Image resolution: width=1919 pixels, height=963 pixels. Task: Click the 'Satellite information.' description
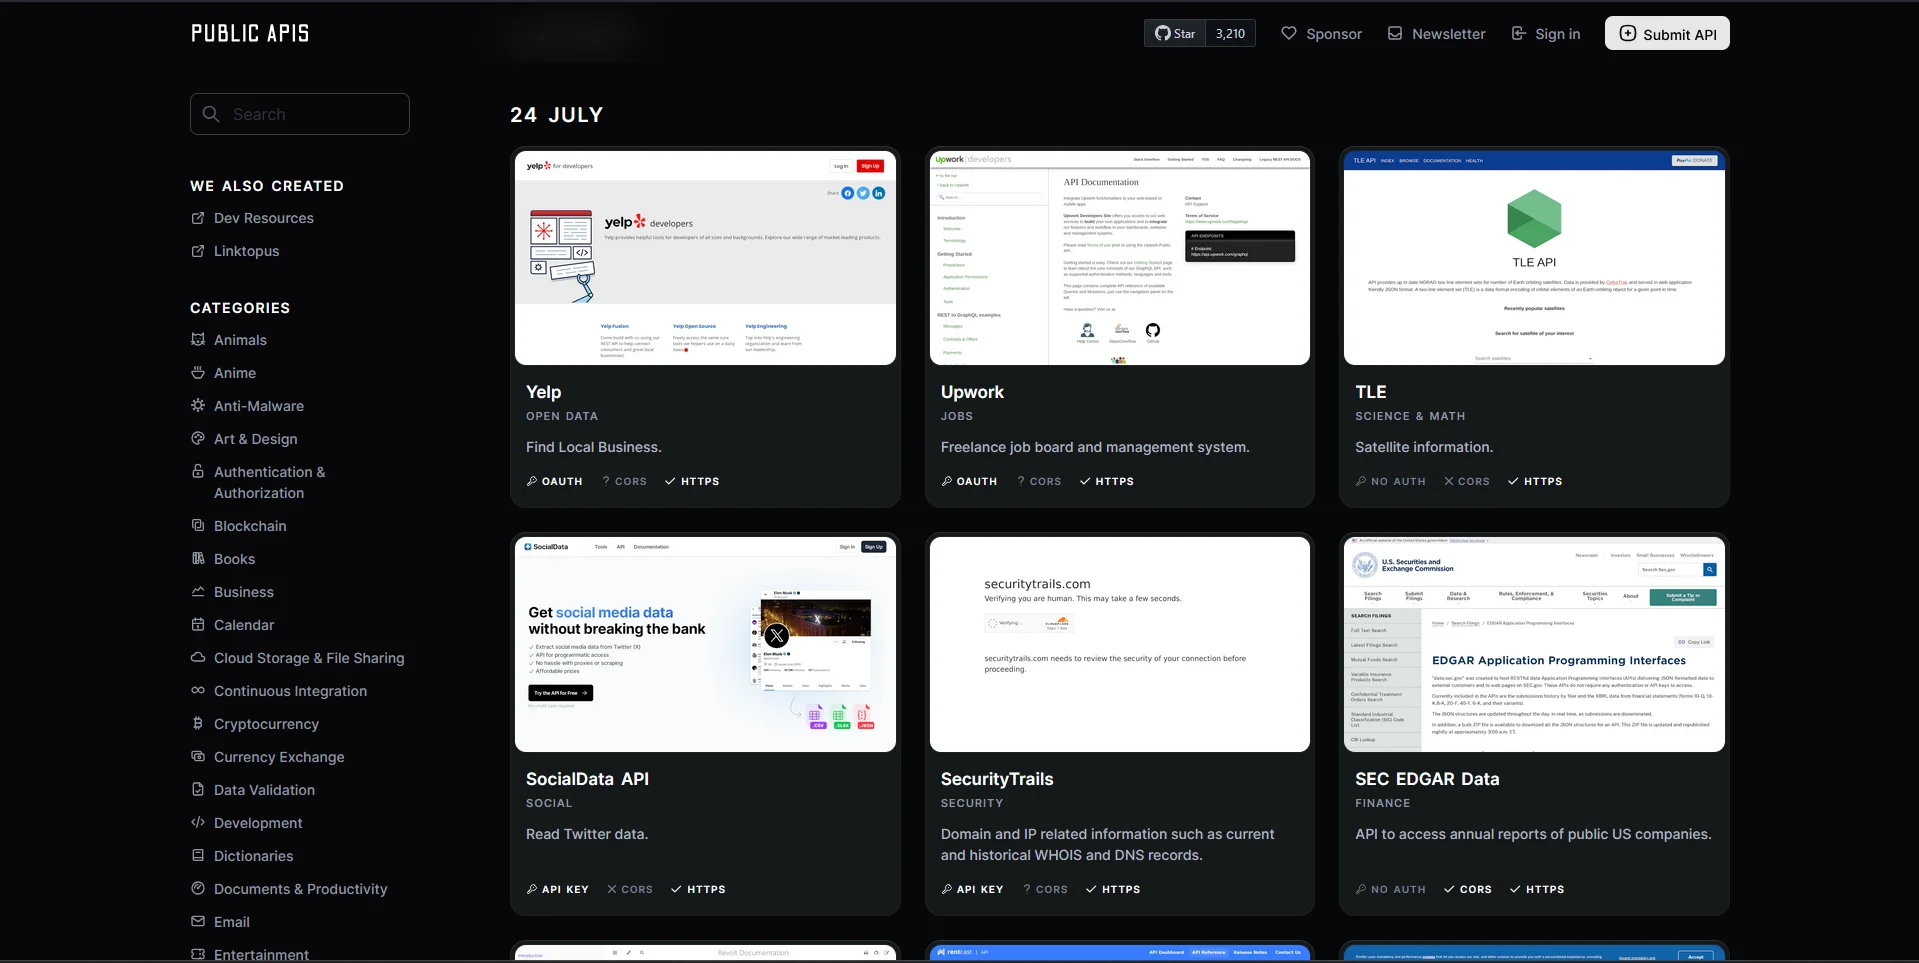click(1424, 447)
